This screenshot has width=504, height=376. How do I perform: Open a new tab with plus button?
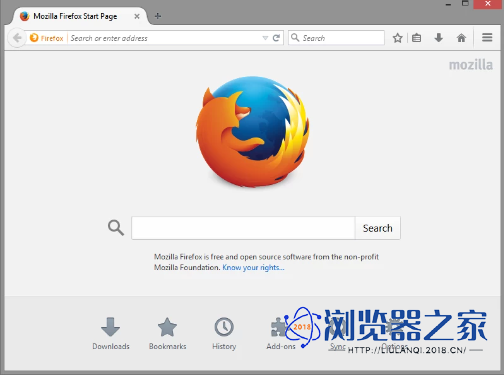point(158,16)
